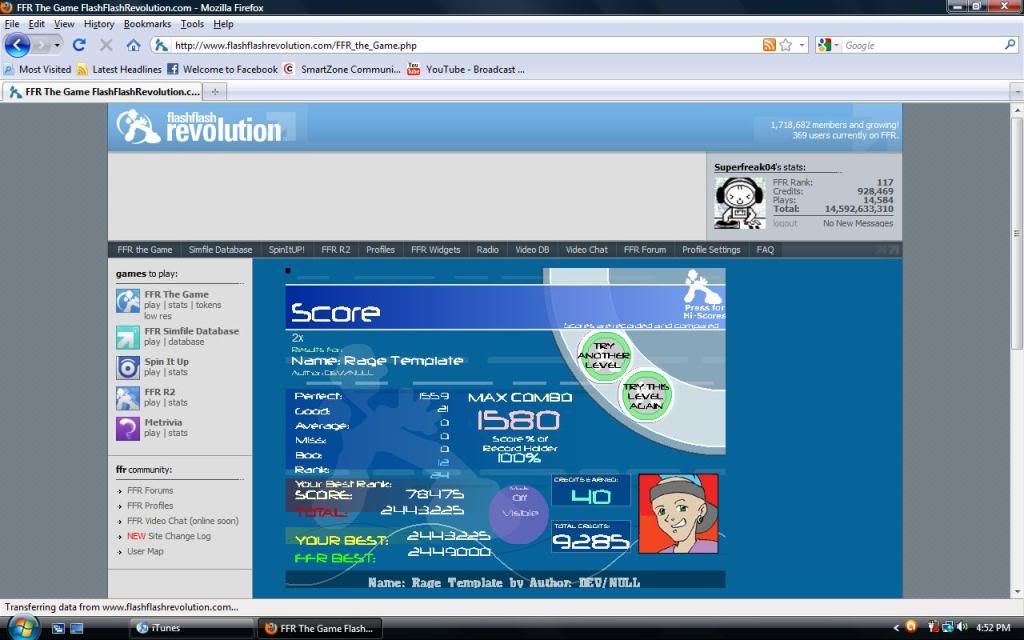The image size is (1024, 640).
Task: Open the Profile Settings nav tab
Action: [711, 250]
